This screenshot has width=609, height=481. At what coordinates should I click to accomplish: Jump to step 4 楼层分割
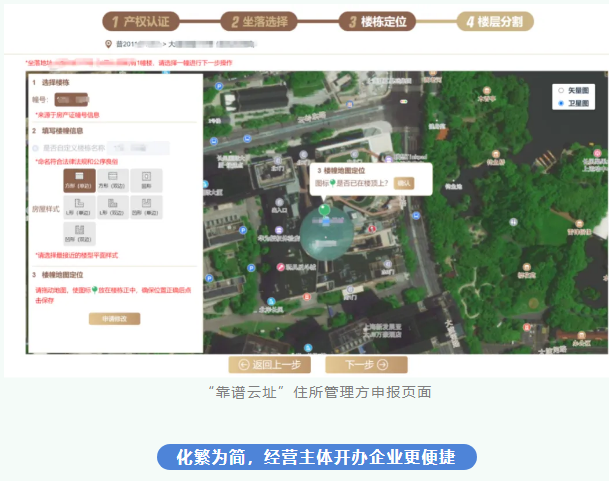[x=497, y=21]
